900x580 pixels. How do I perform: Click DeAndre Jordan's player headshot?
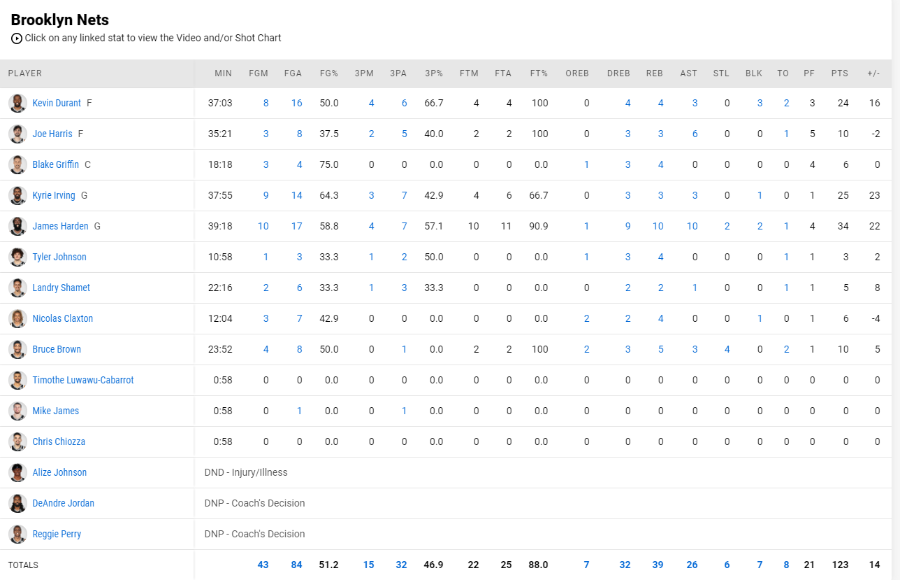click(18, 504)
